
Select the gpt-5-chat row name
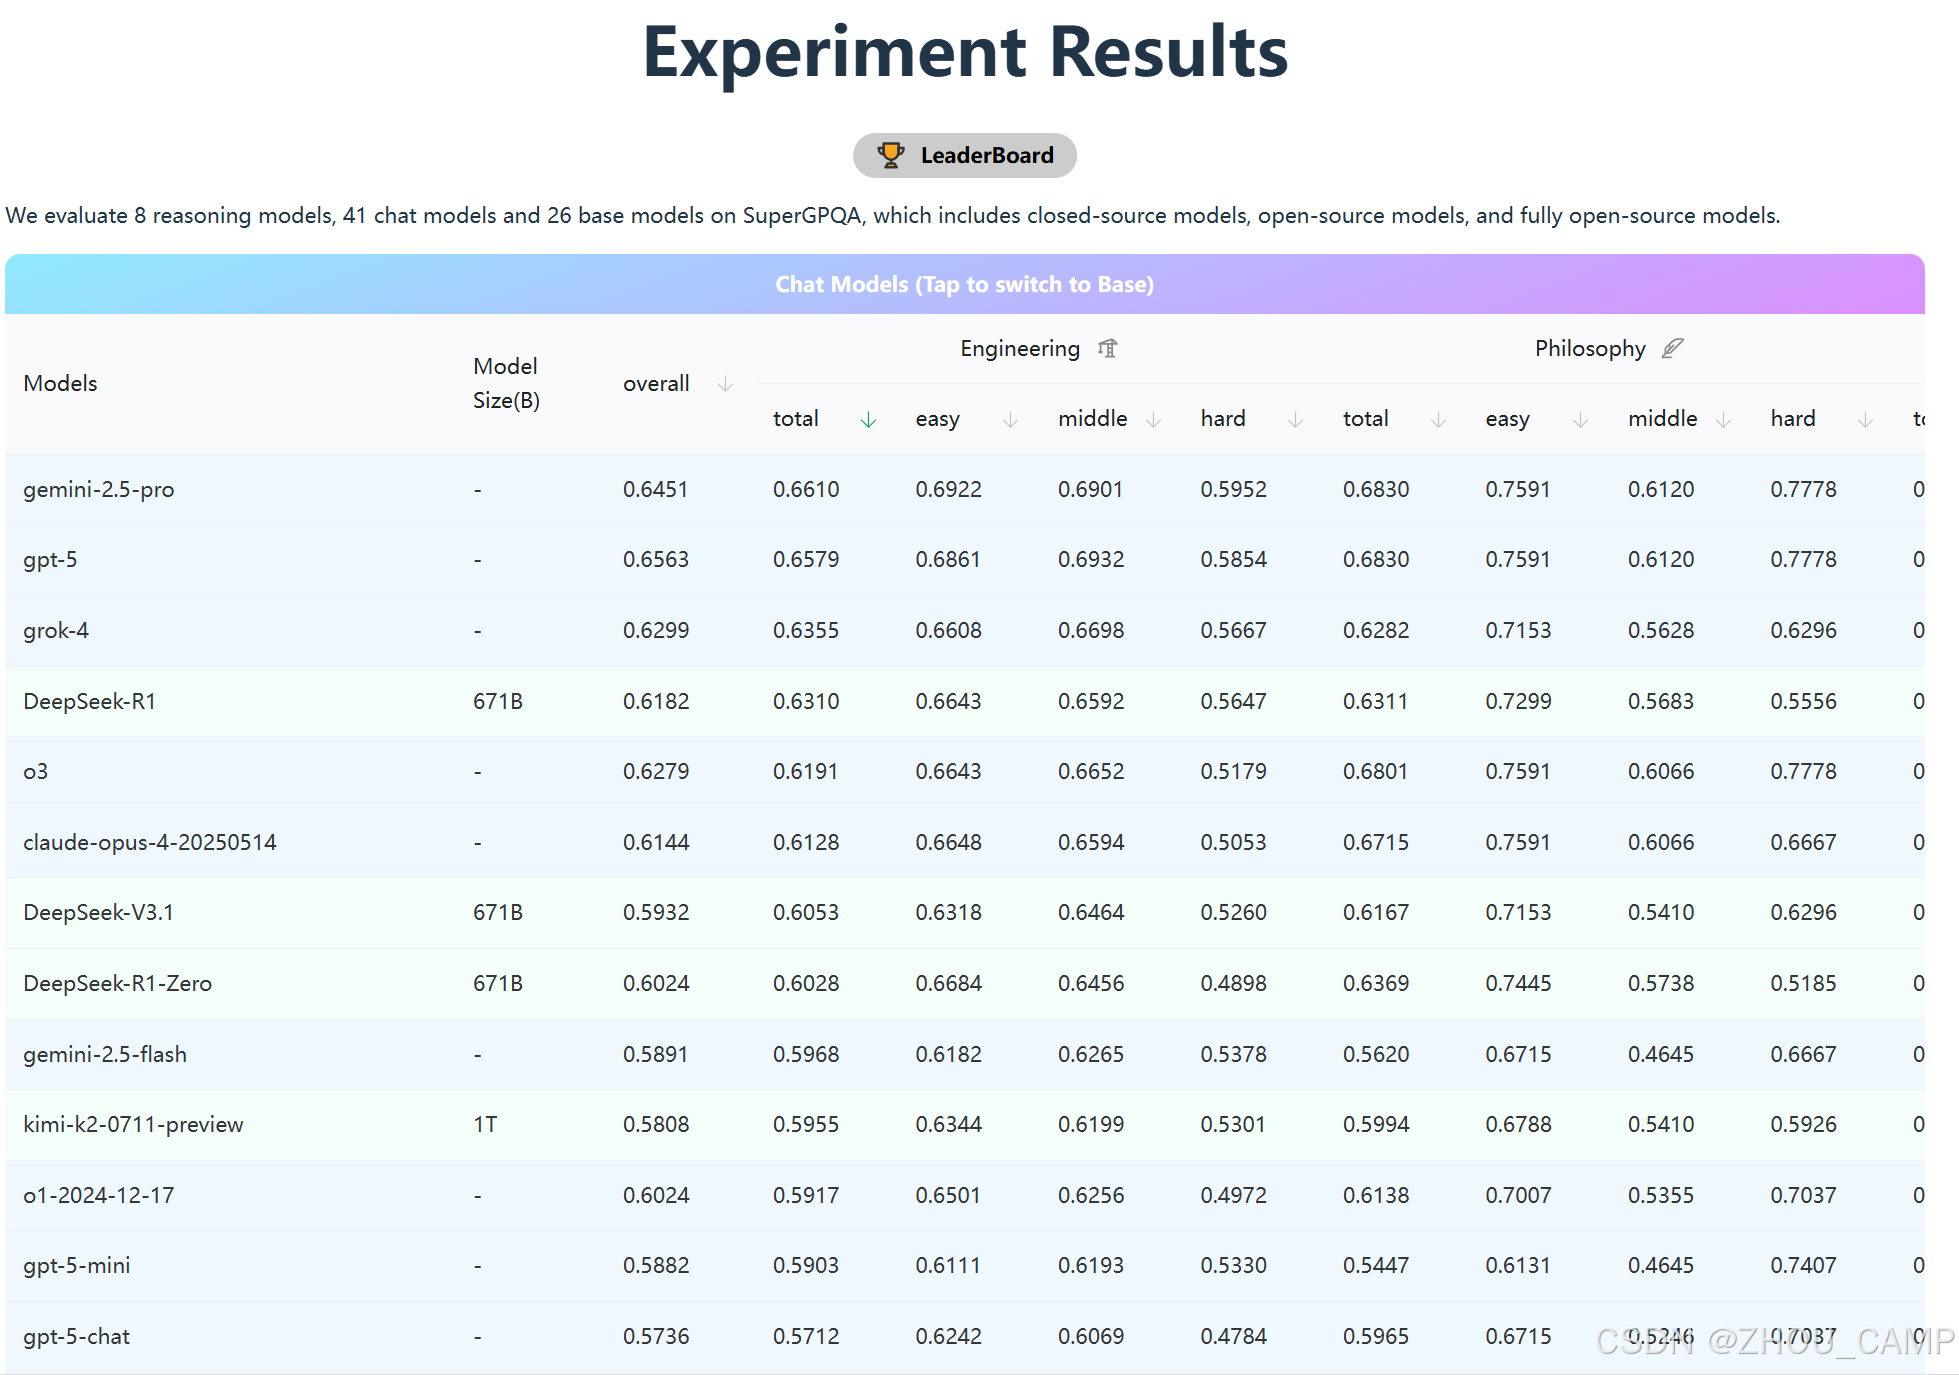tap(77, 1336)
